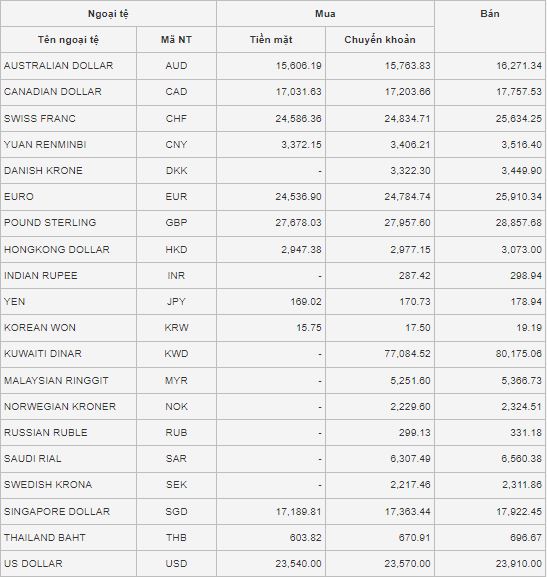Select the US DOLLAR selling rate 23,910.00
This screenshot has height=577, width=547.
coord(518,563)
